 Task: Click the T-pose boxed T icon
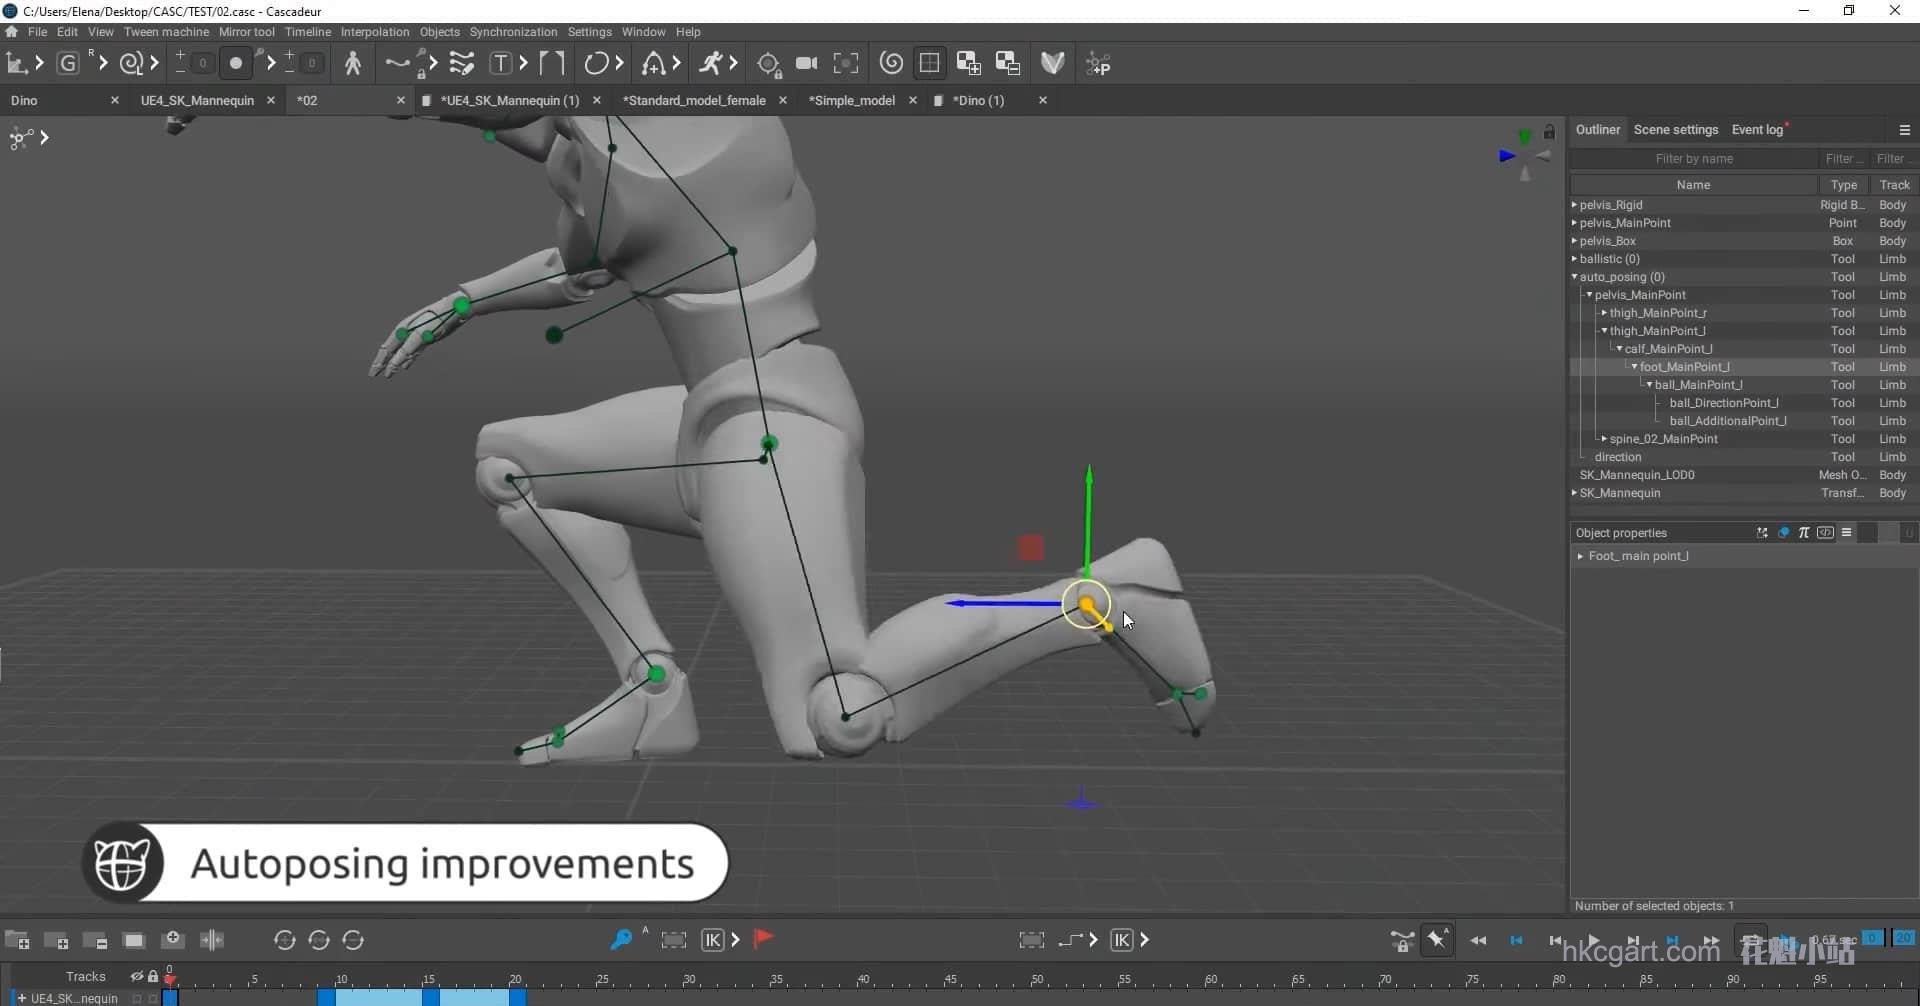501,64
